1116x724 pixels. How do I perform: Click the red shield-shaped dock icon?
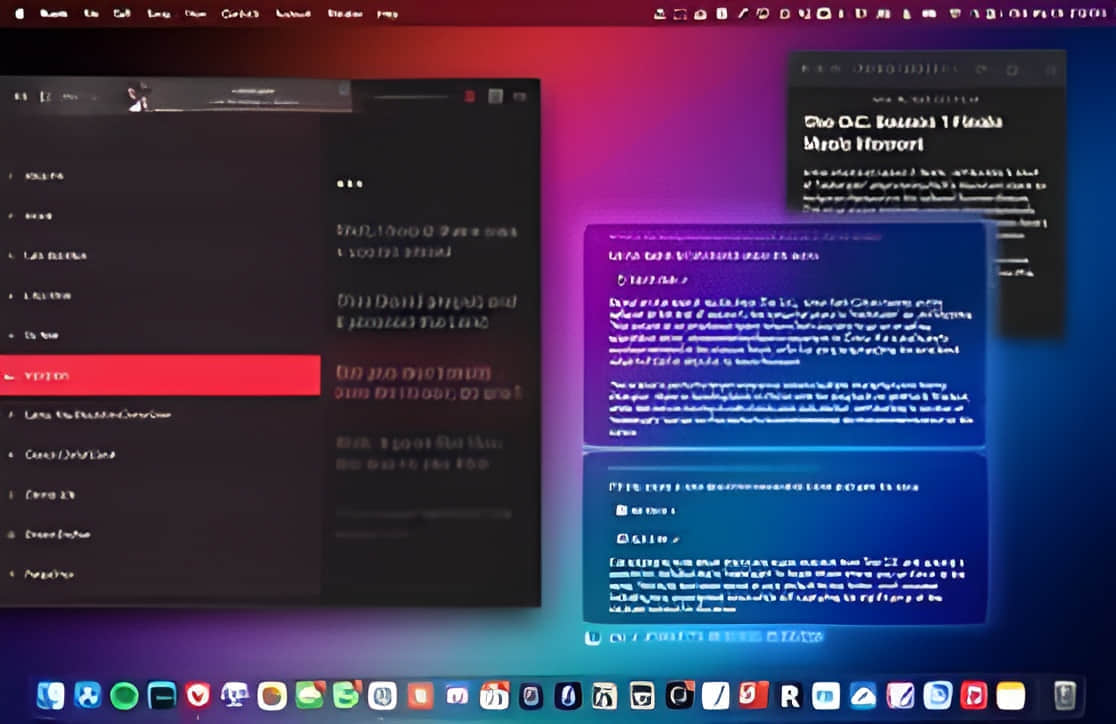198,695
